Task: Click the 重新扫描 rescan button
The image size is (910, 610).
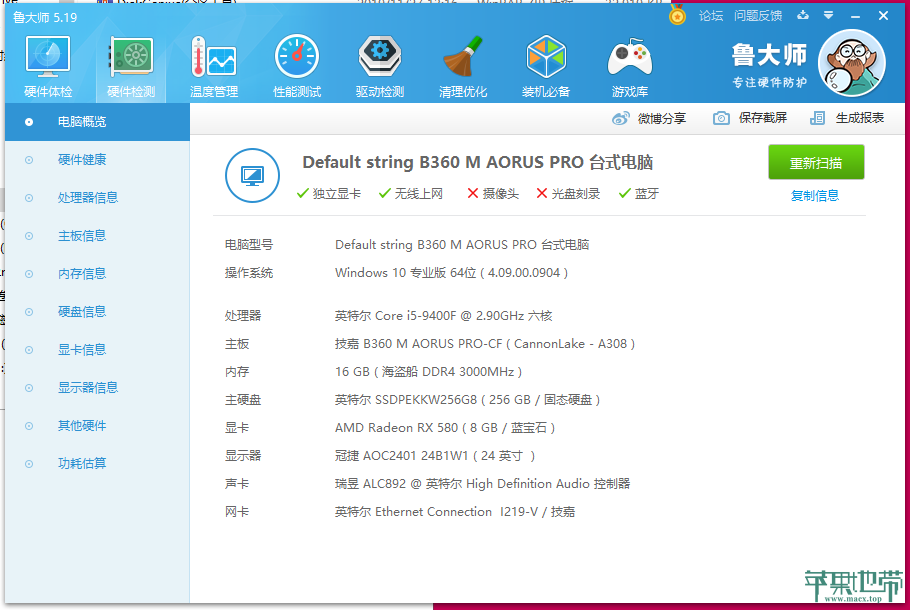Action: 816,163
